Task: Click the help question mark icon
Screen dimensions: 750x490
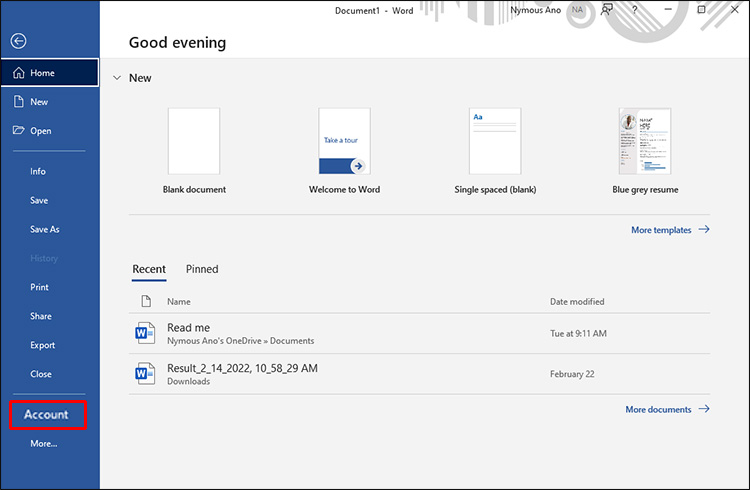Action: pos(635,9)
